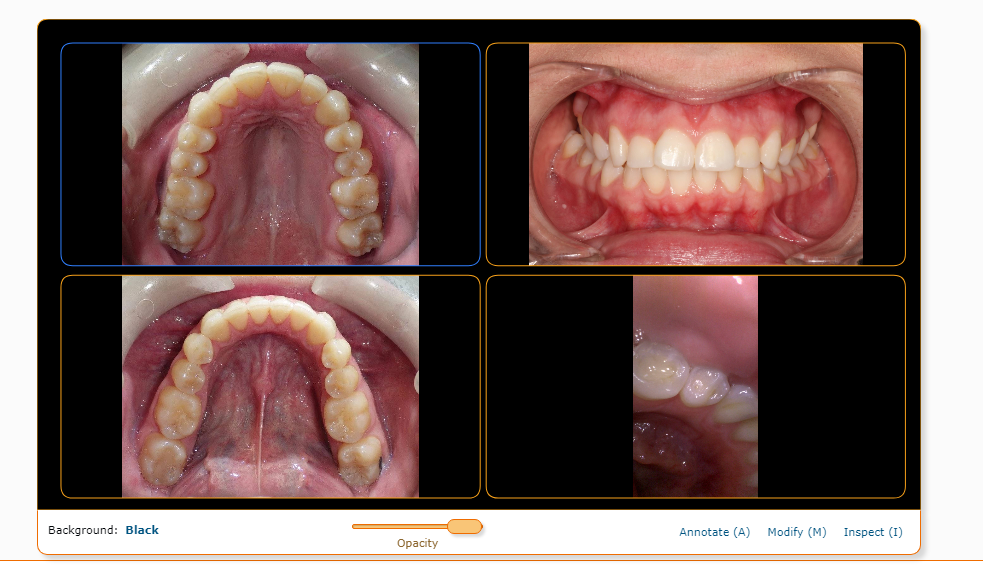This screenshot has height=573, width=983.
Task: Select the frontal smile teeth photo
Action: click(696, 154)
